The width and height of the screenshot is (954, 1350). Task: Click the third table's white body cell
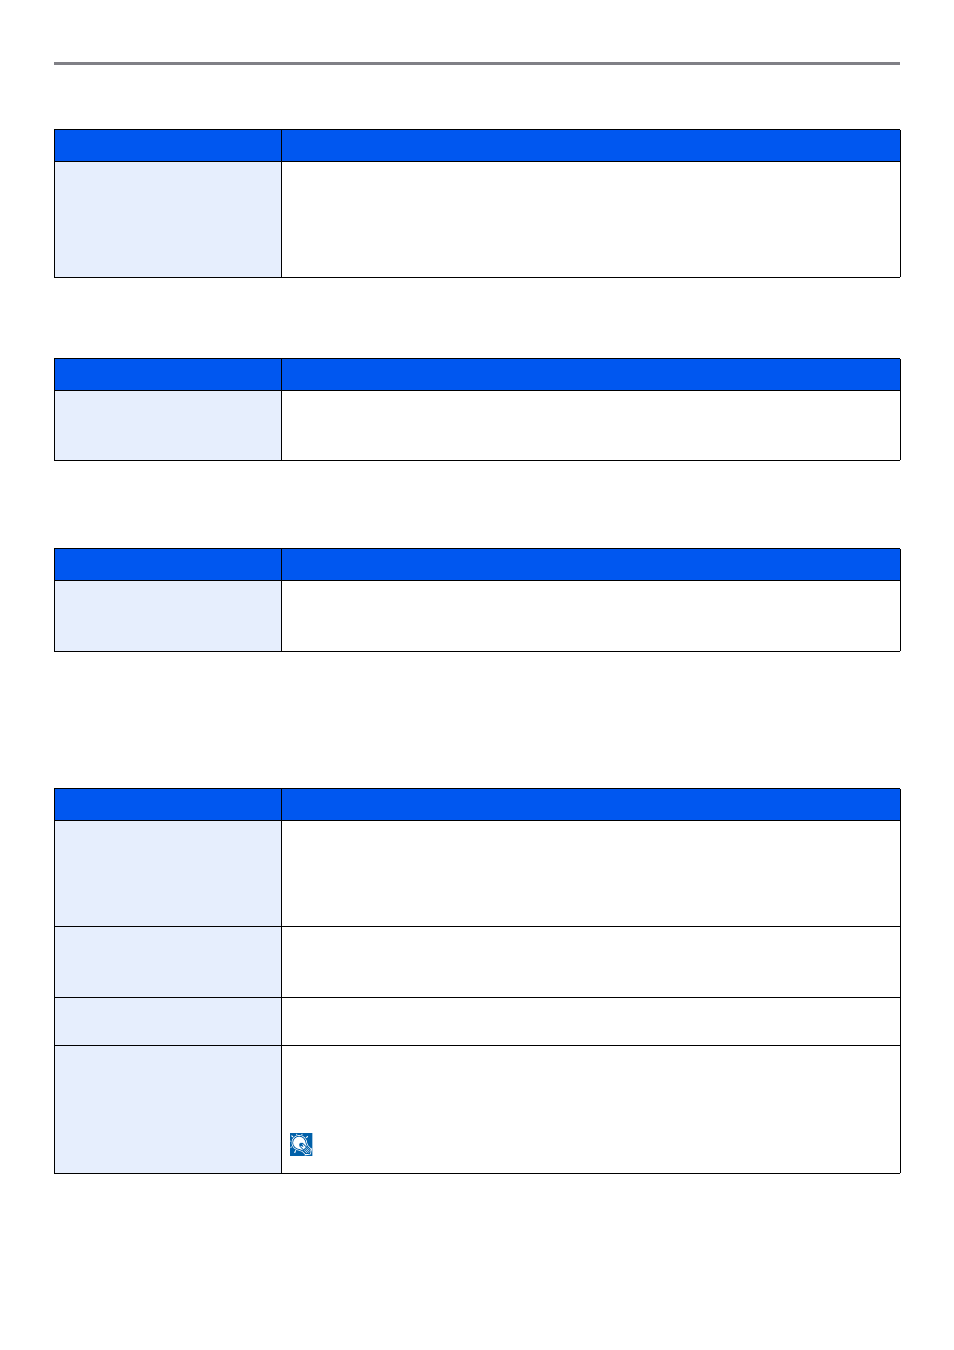(x=591, y=616)
